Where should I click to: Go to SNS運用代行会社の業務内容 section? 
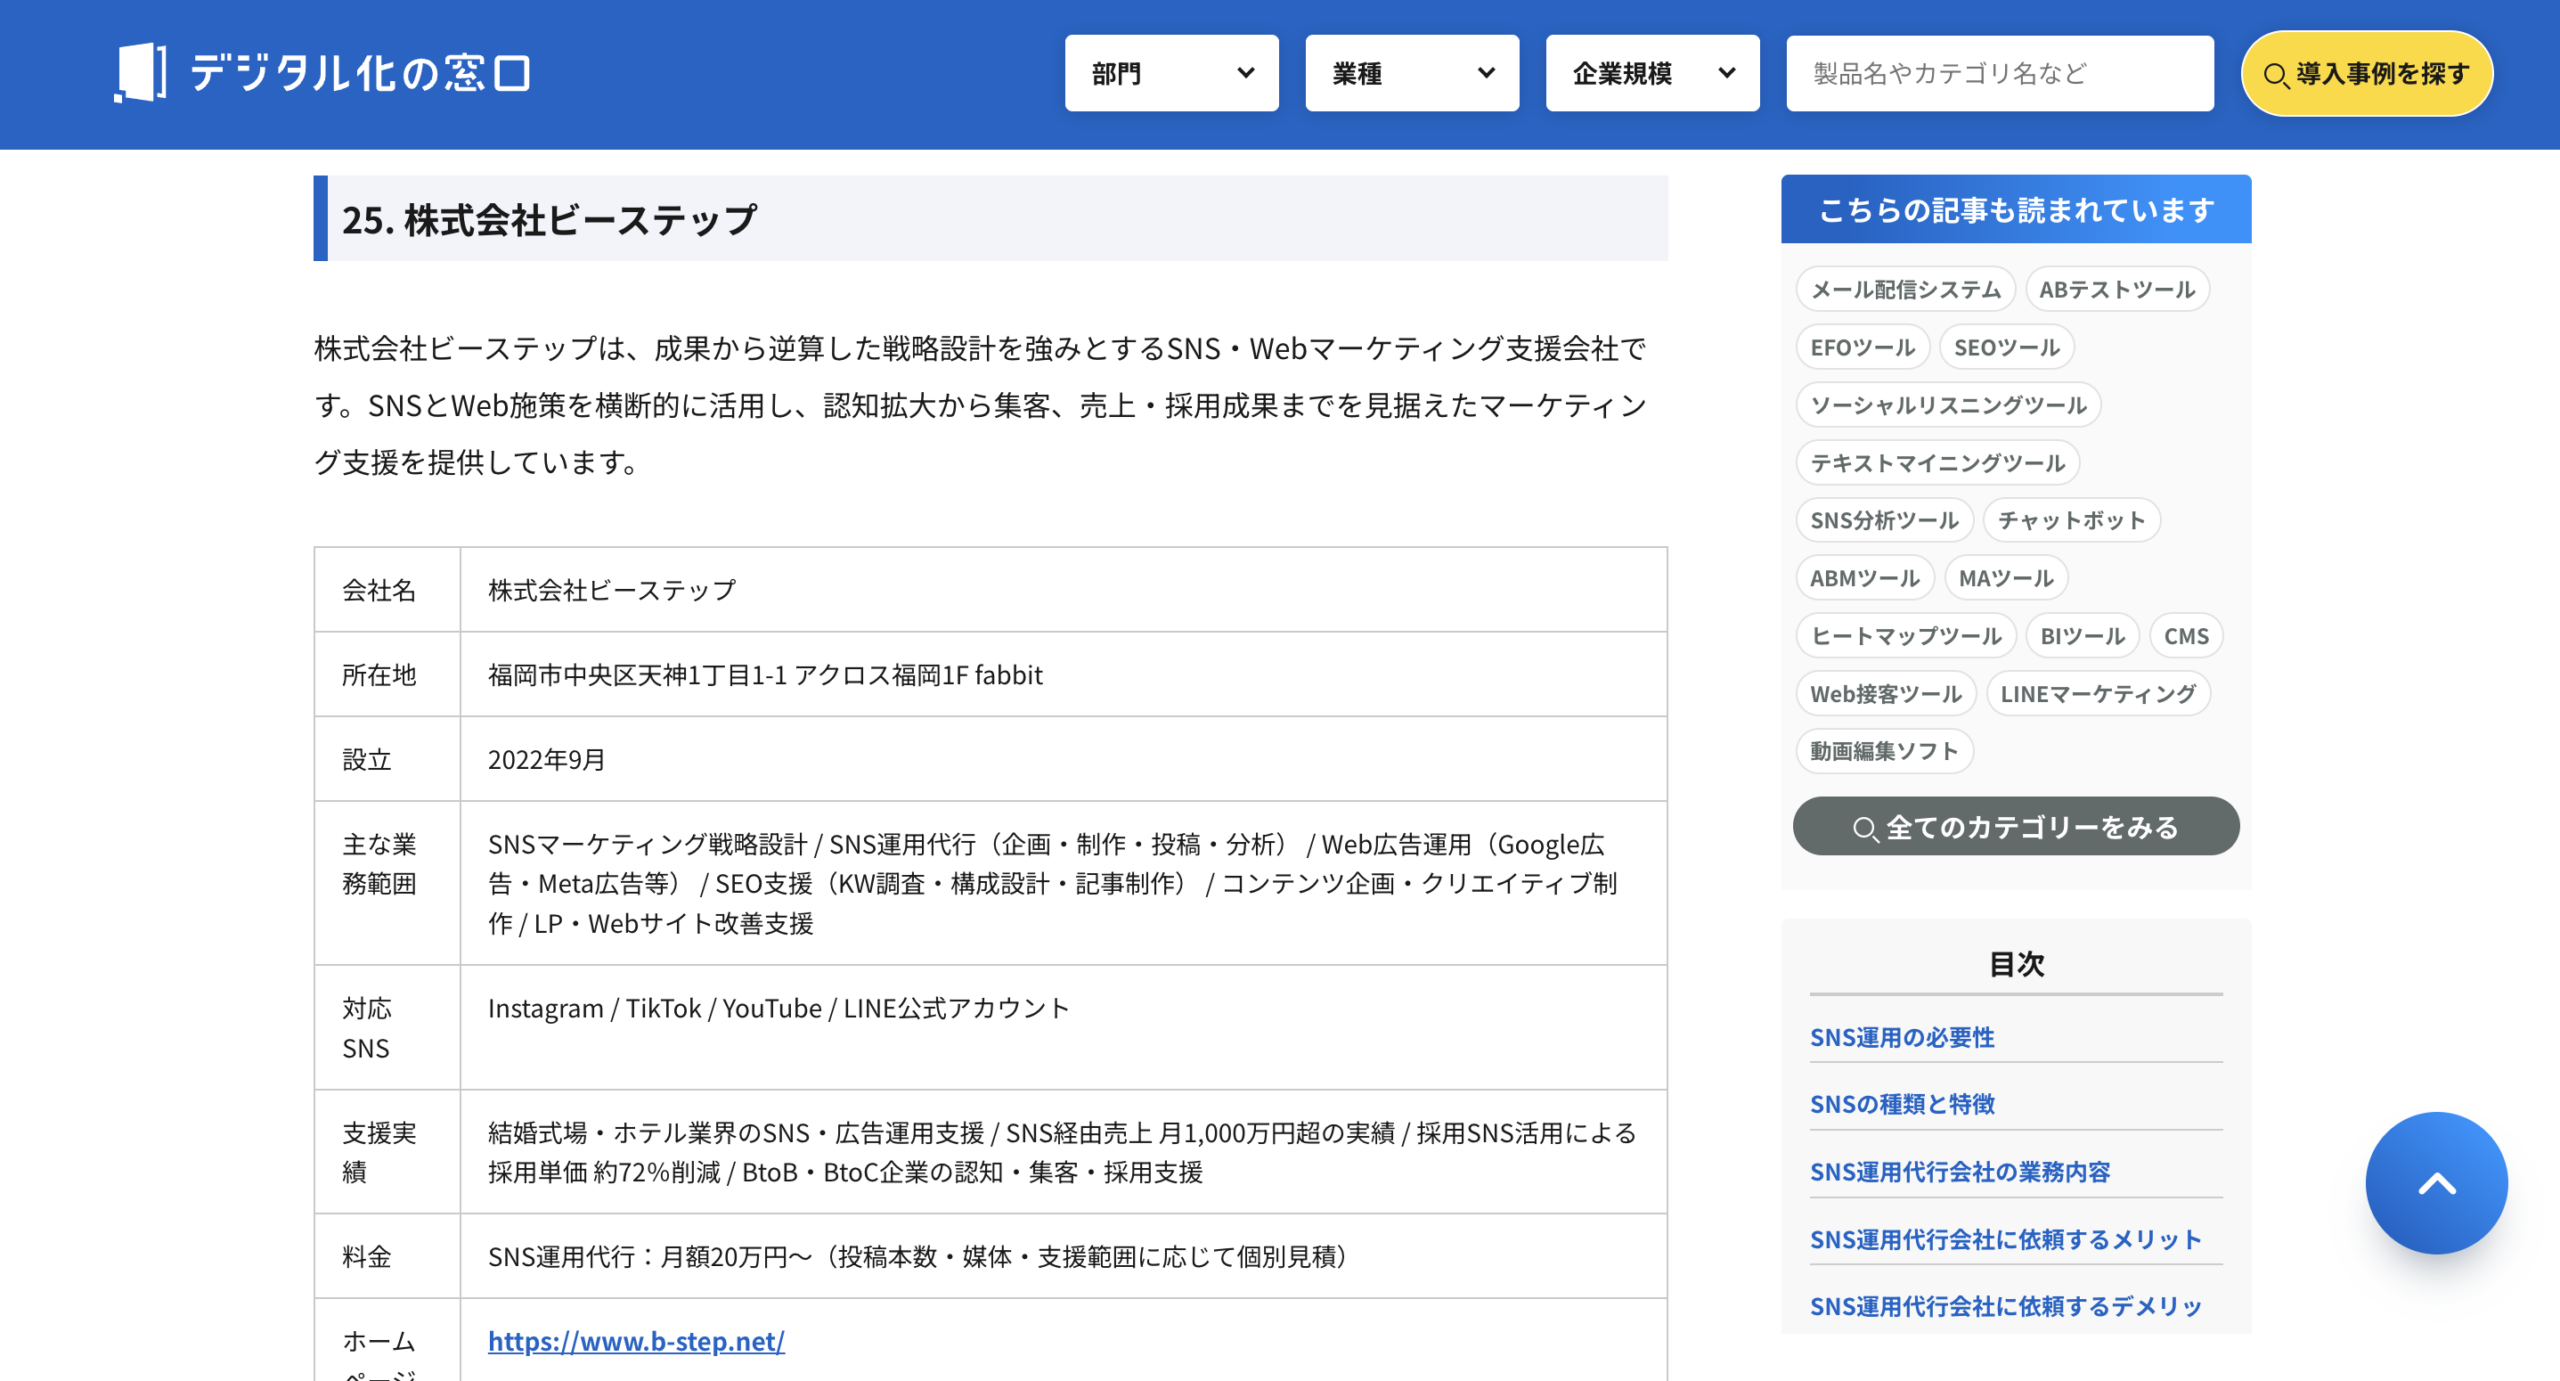1960,1172
